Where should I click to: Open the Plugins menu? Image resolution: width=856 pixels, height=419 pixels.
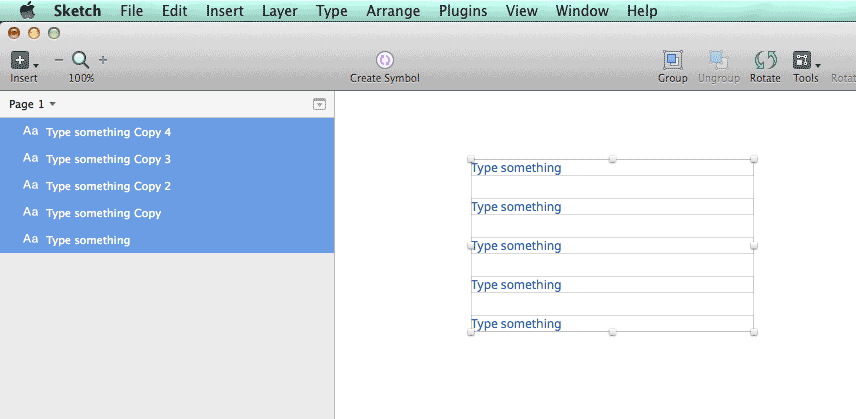click(463, 11)
